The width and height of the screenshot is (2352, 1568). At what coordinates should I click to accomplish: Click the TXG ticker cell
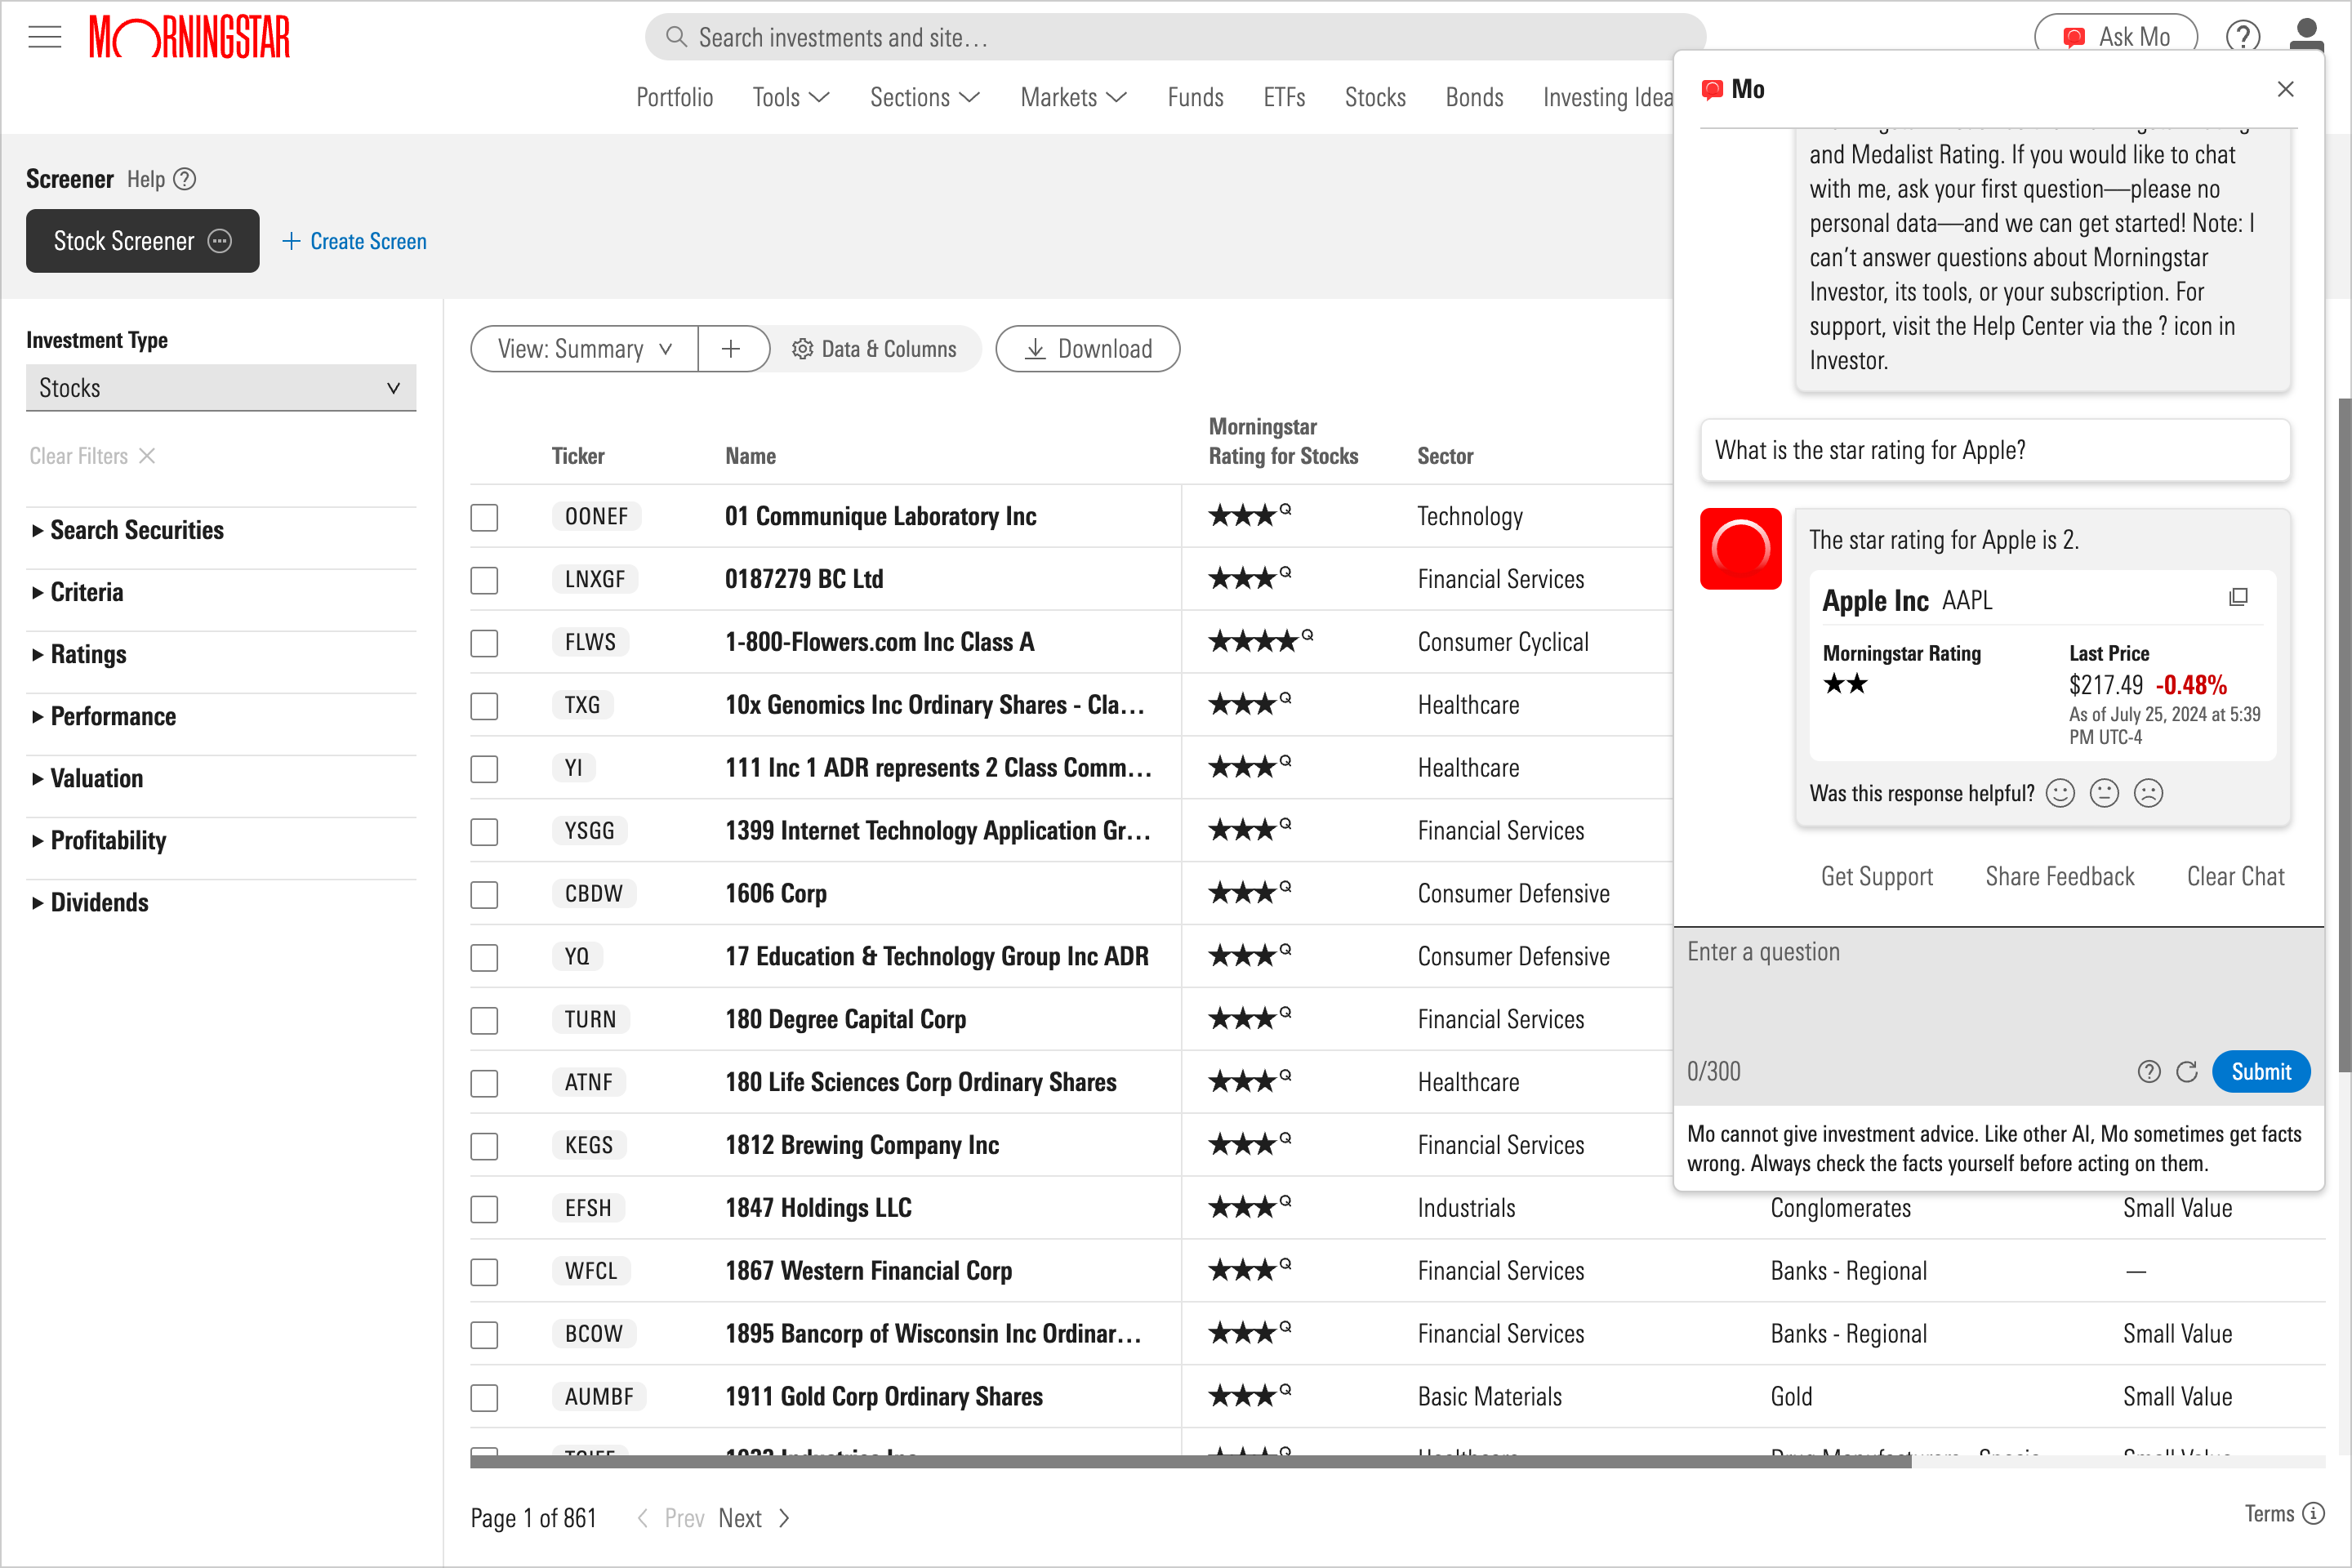pos(582,705)
